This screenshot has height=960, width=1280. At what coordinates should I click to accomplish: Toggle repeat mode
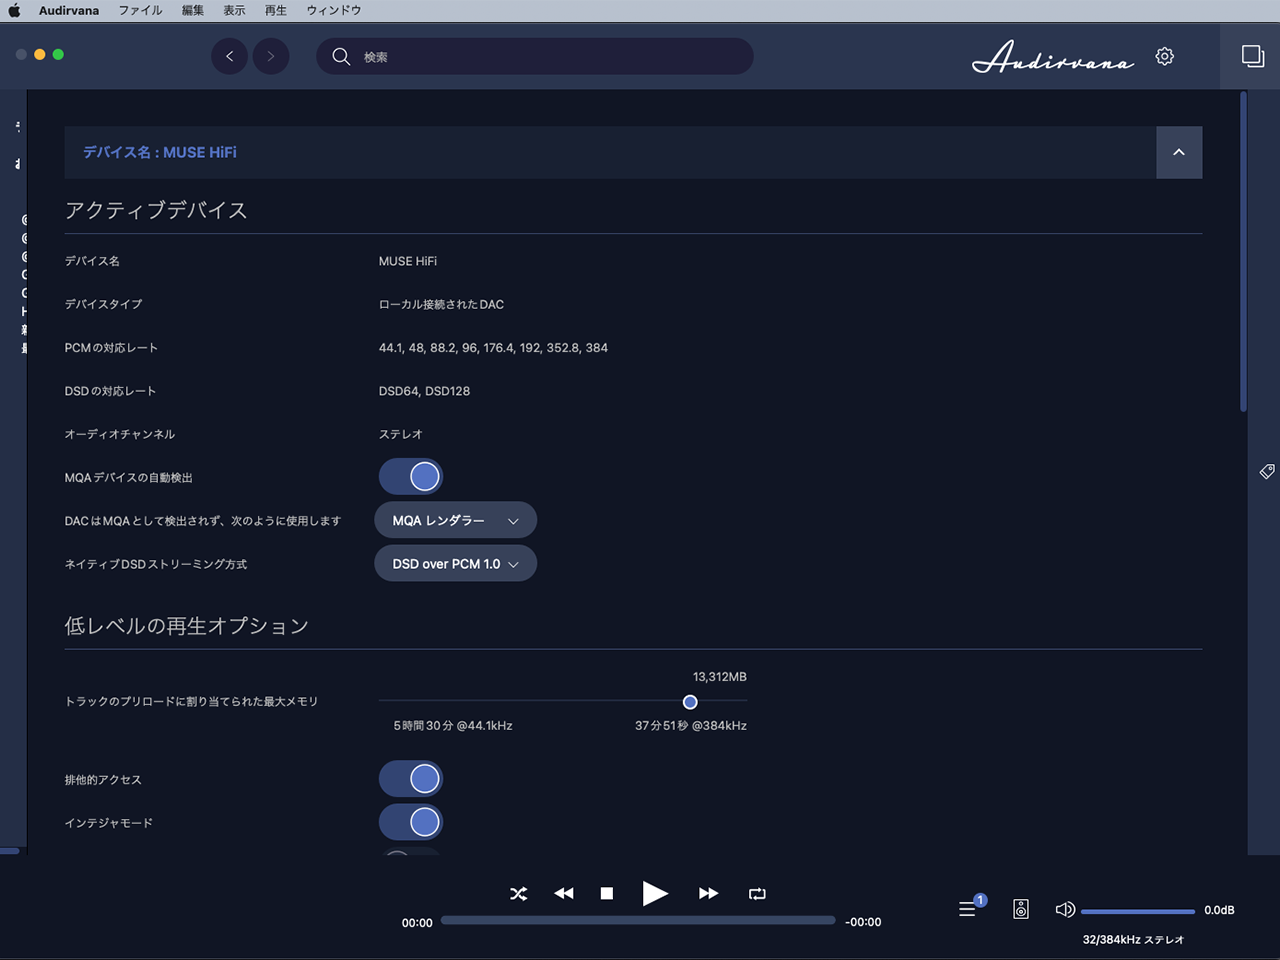757,893
